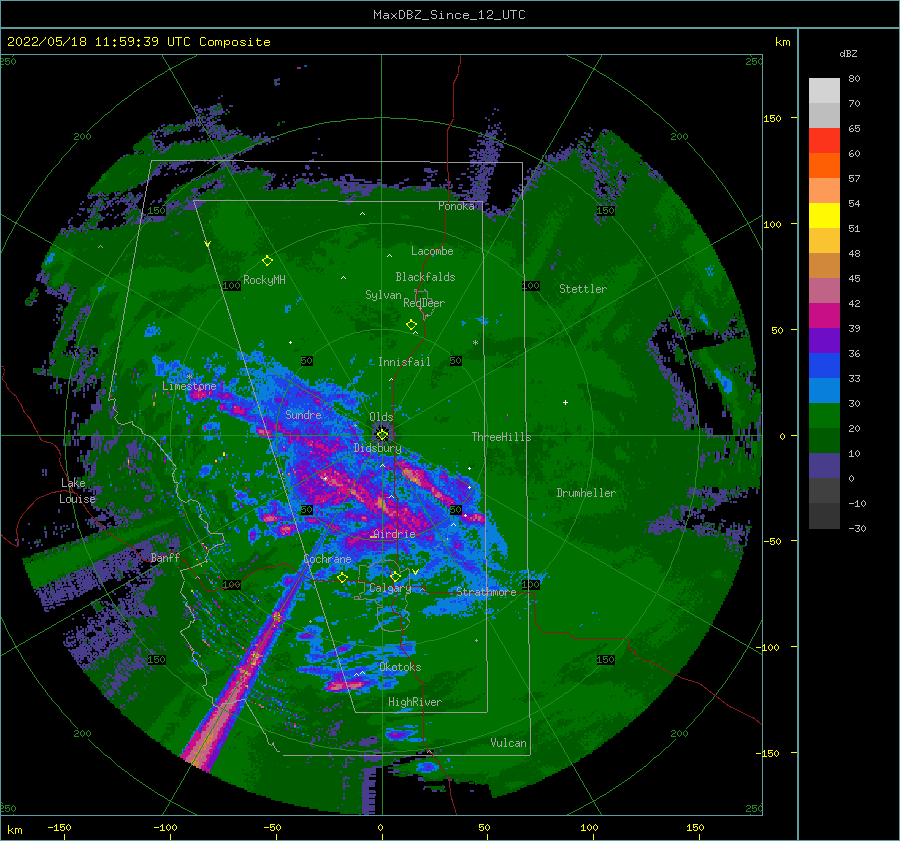Select the radar site marker at Olds

(x=382, y=435)
